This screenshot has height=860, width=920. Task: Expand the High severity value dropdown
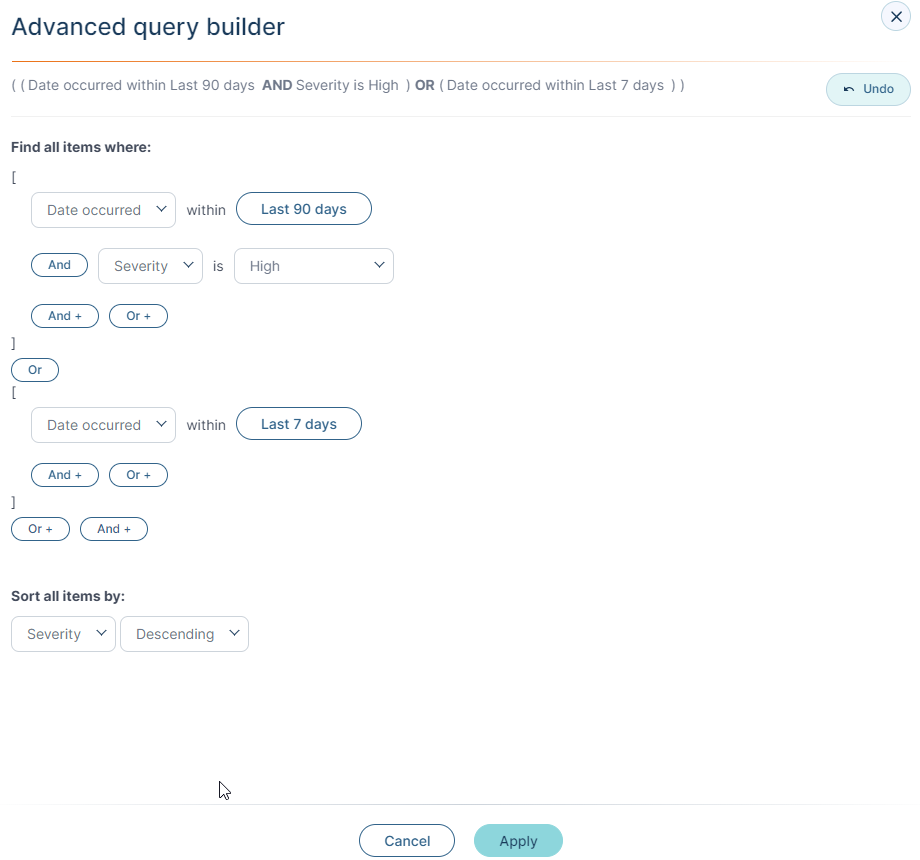[313, 266]
